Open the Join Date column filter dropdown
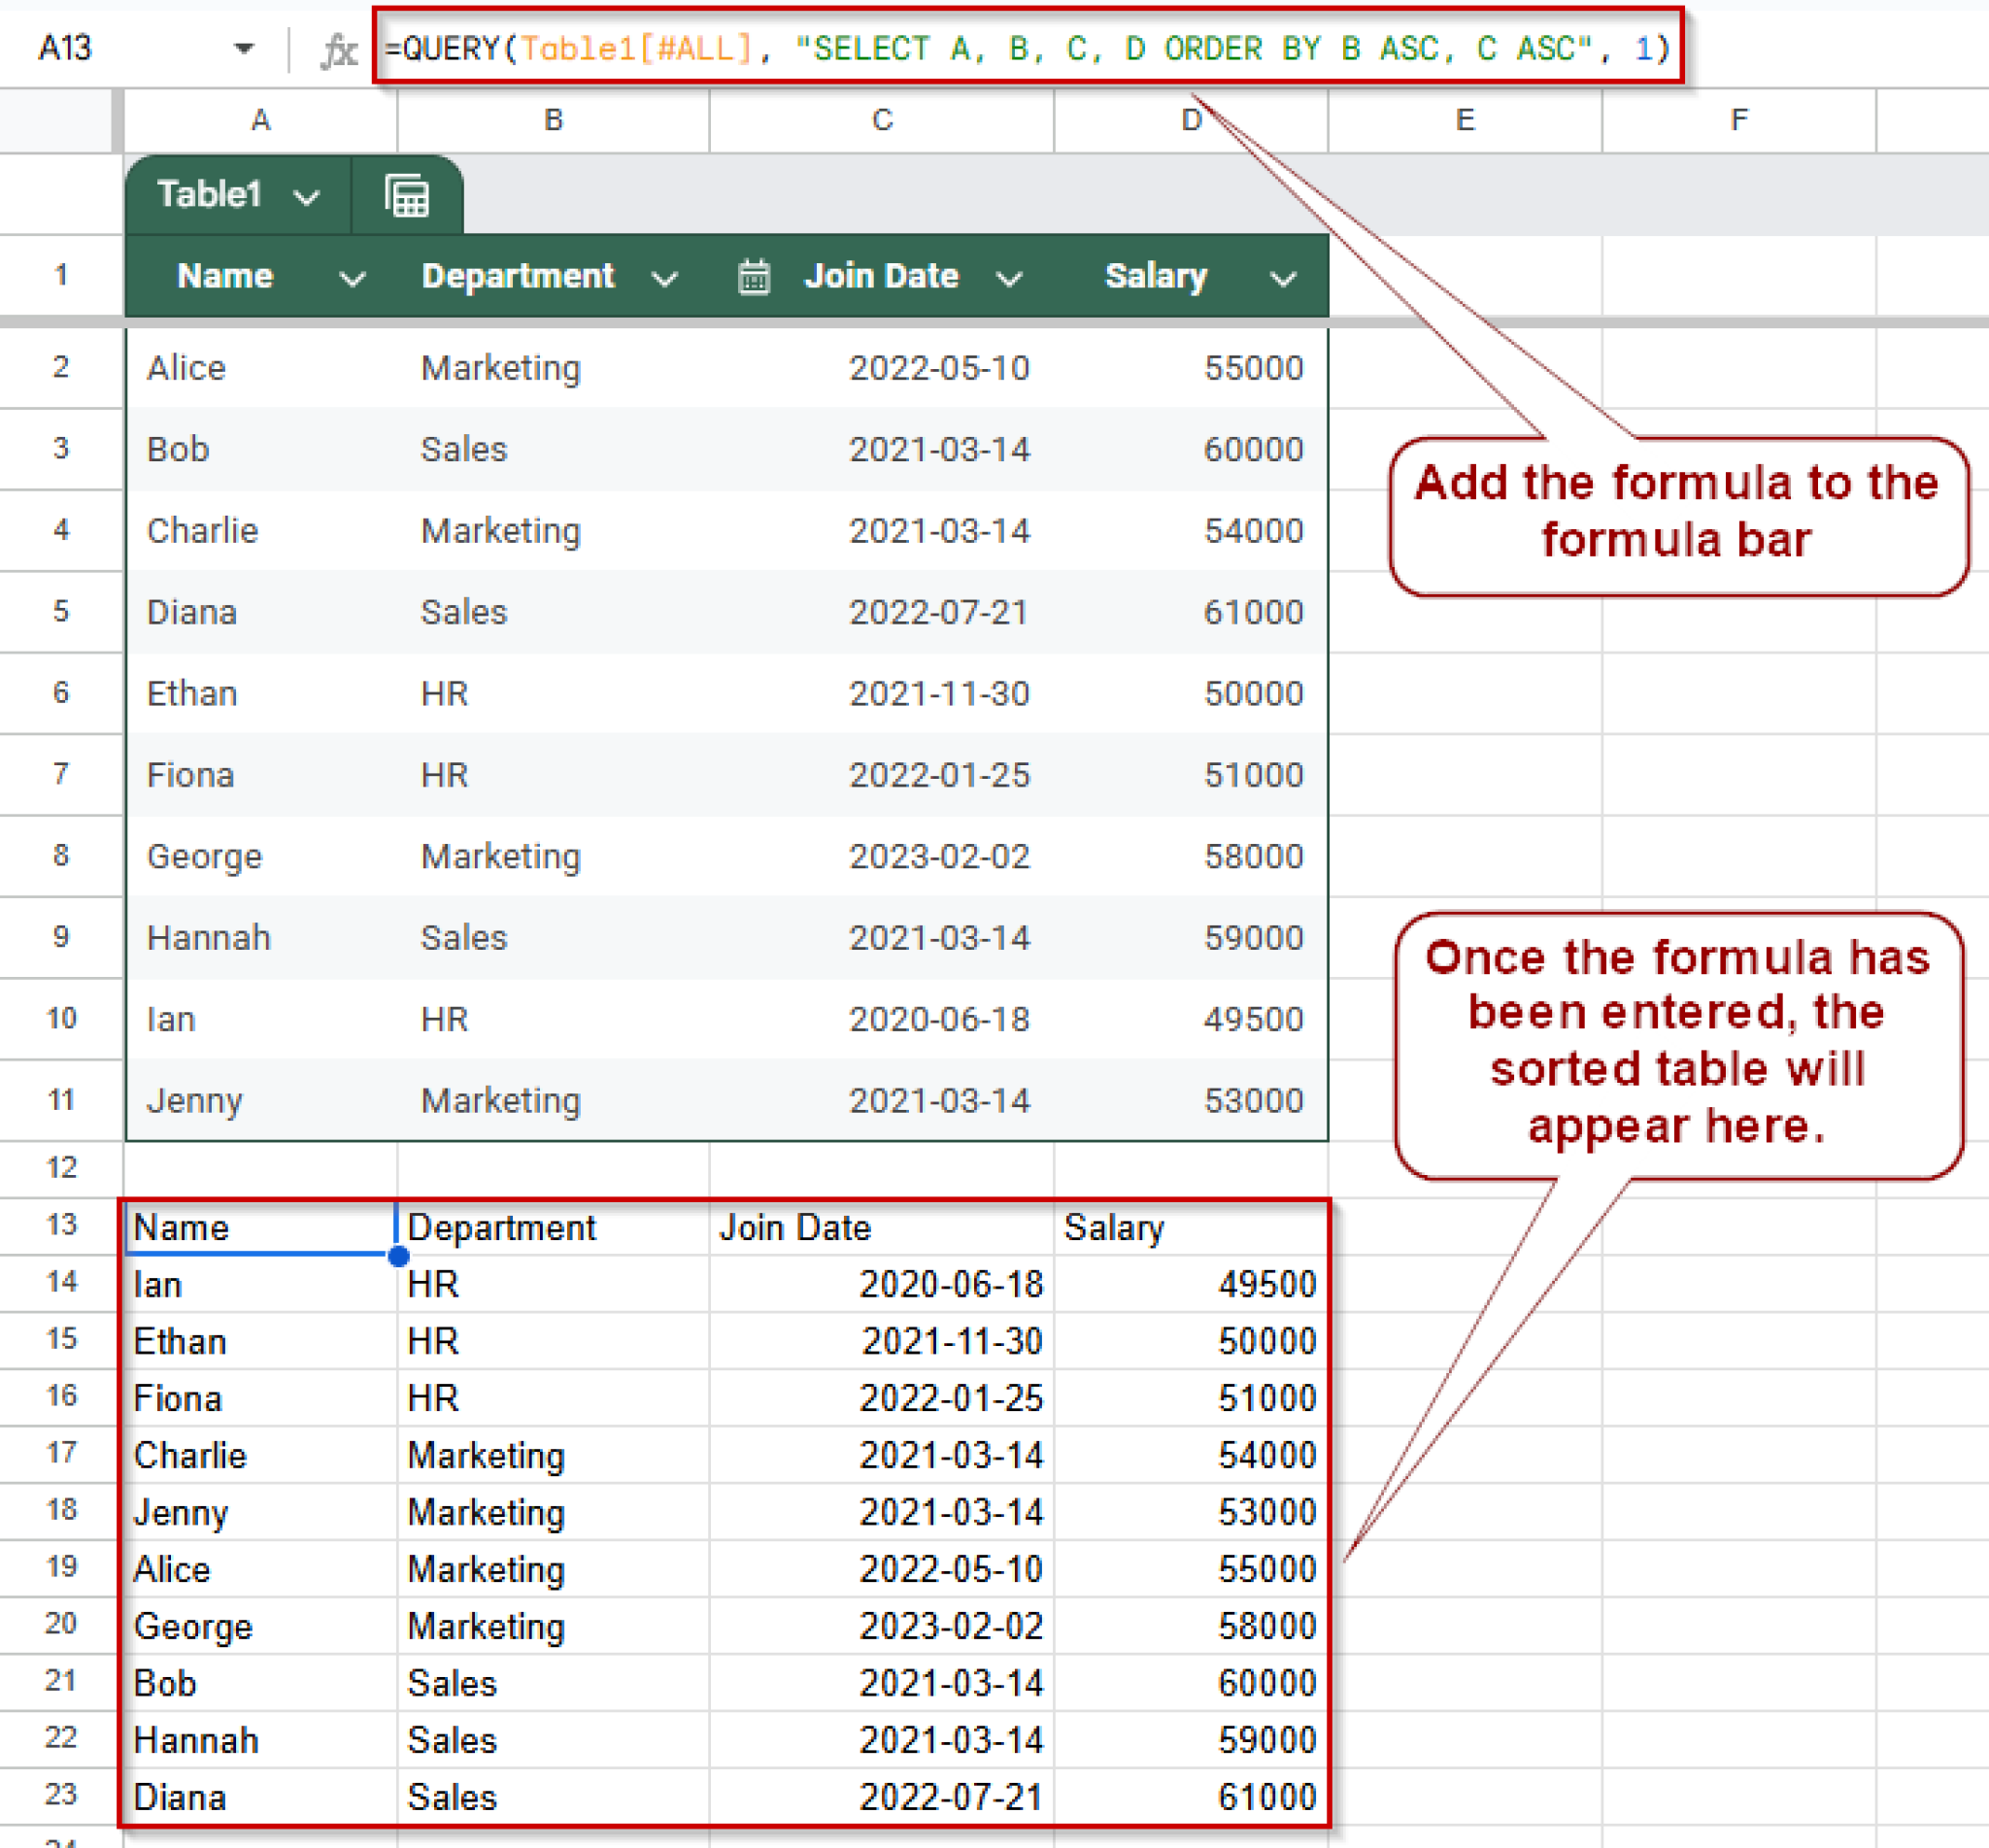The height and width of the screenshot is (1848, 1989). pyautogui.click(x=1009, y=277)
